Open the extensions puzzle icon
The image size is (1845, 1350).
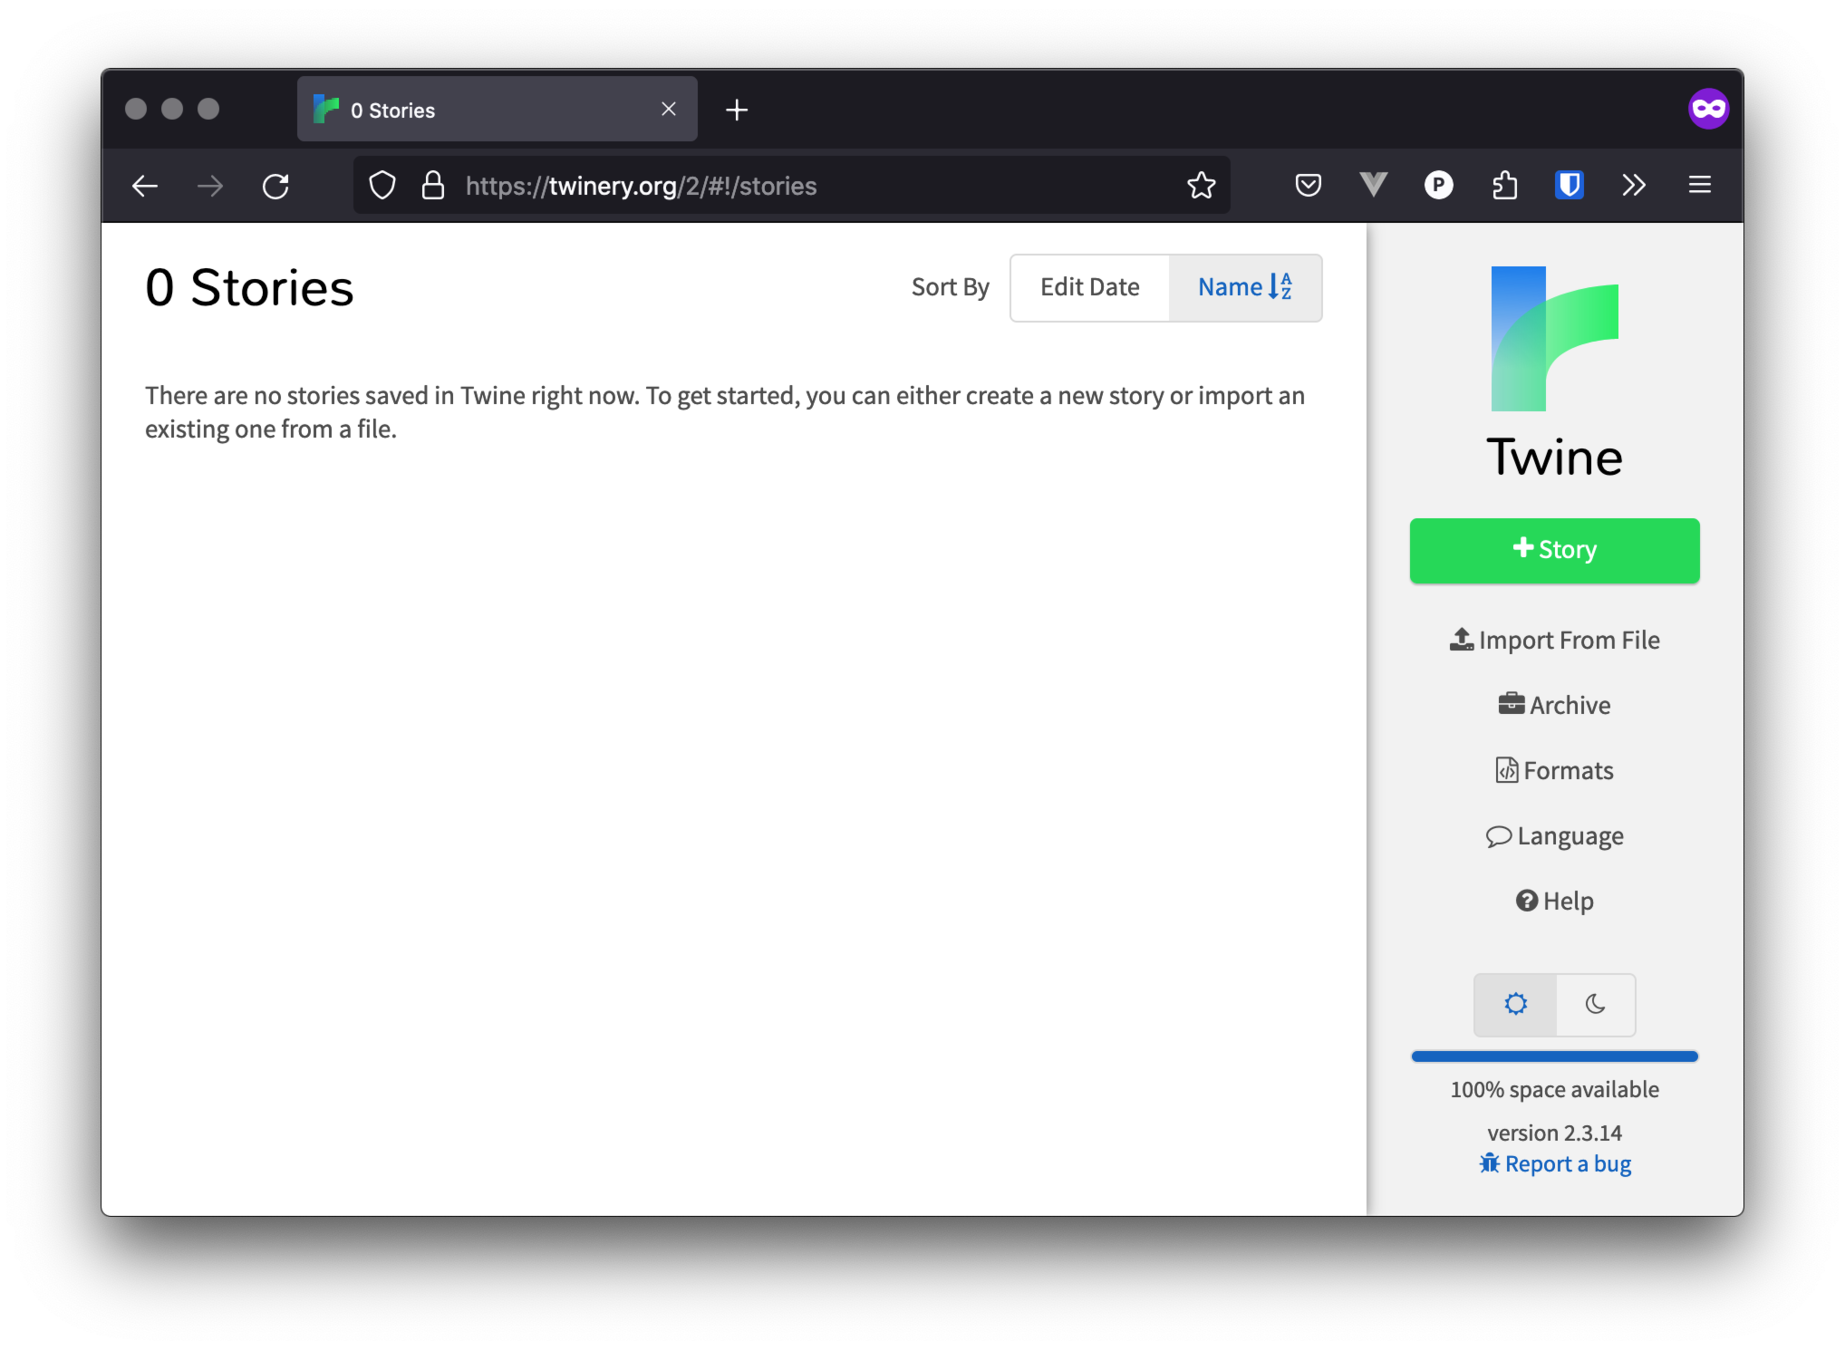pyautogui.click(x=1504, y=185)
